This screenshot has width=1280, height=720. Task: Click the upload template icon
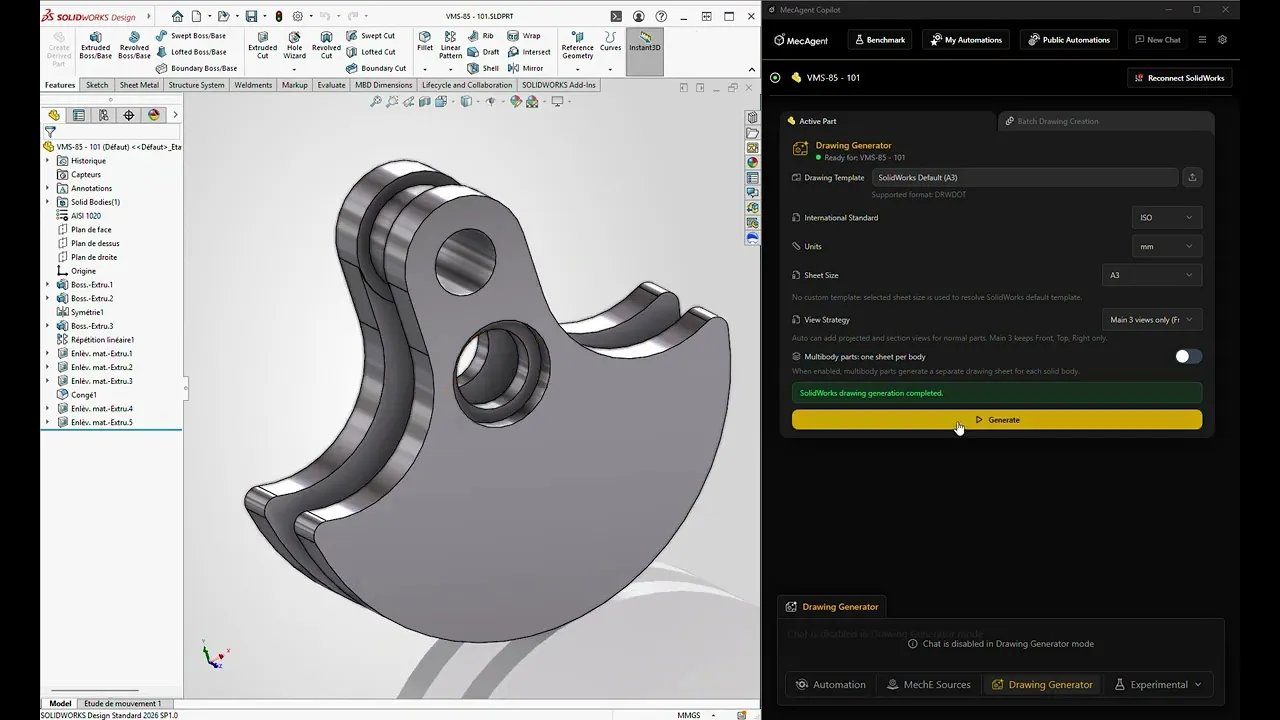[1192, 177]
